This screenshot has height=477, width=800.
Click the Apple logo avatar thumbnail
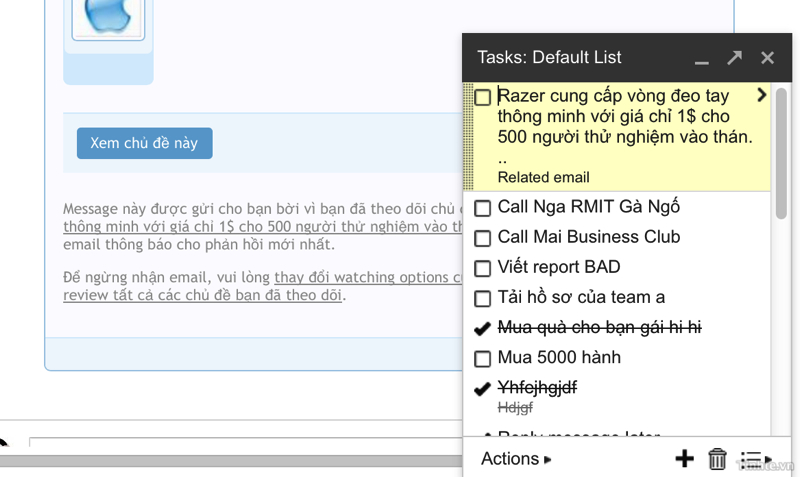coord(108,19)
